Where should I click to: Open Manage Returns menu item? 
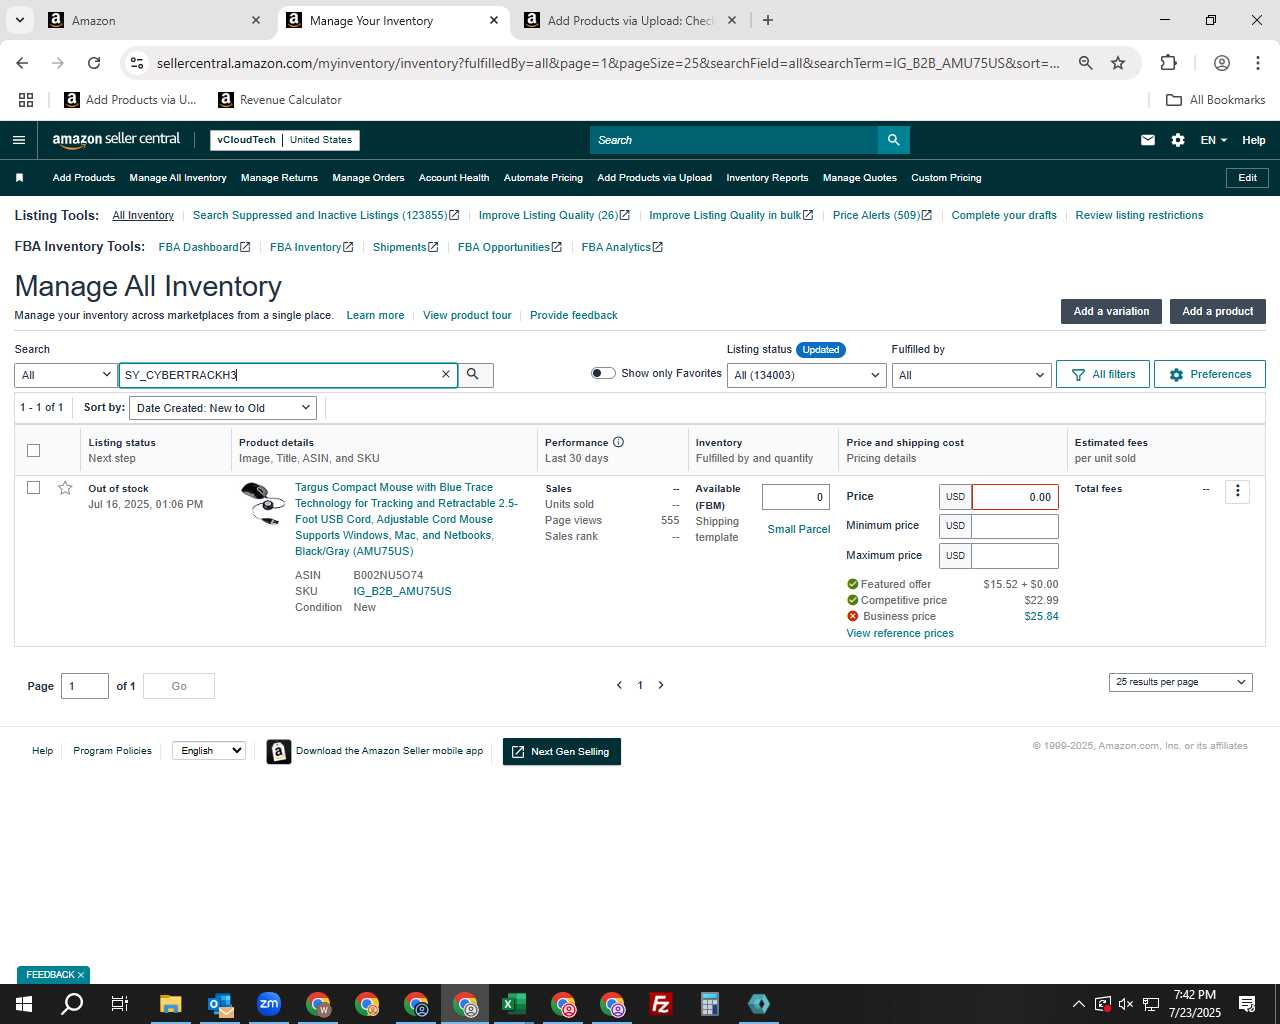(279, 178)
